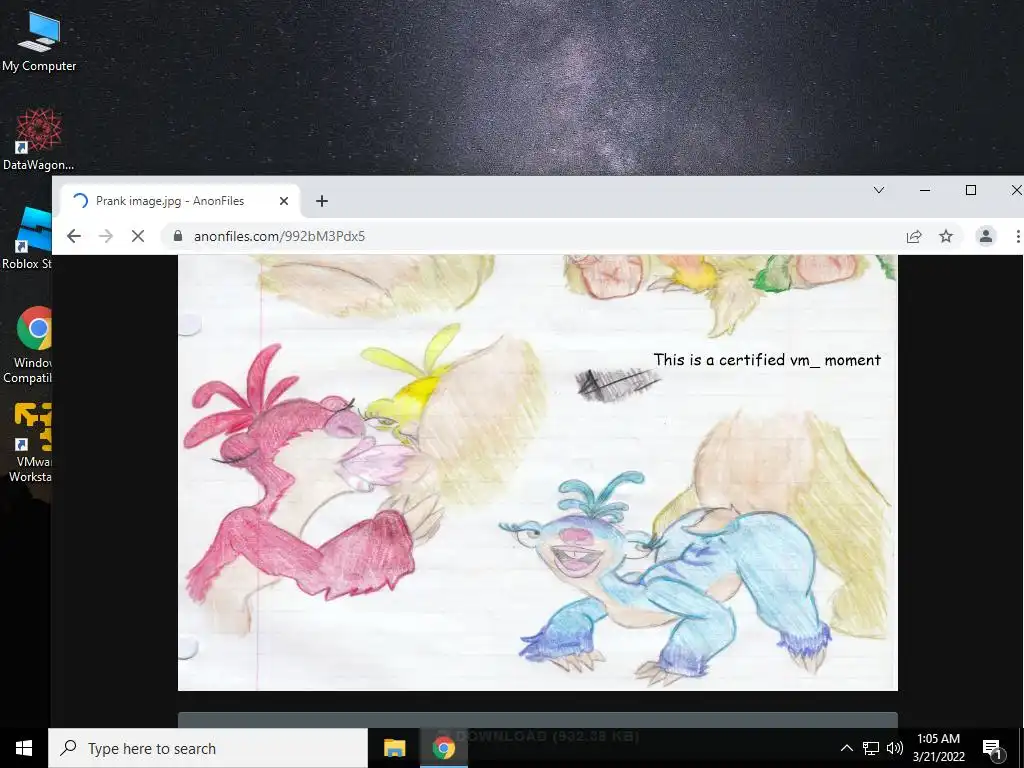
Task: Open Chrome tab search dropdown
Action: click(878, 190)
